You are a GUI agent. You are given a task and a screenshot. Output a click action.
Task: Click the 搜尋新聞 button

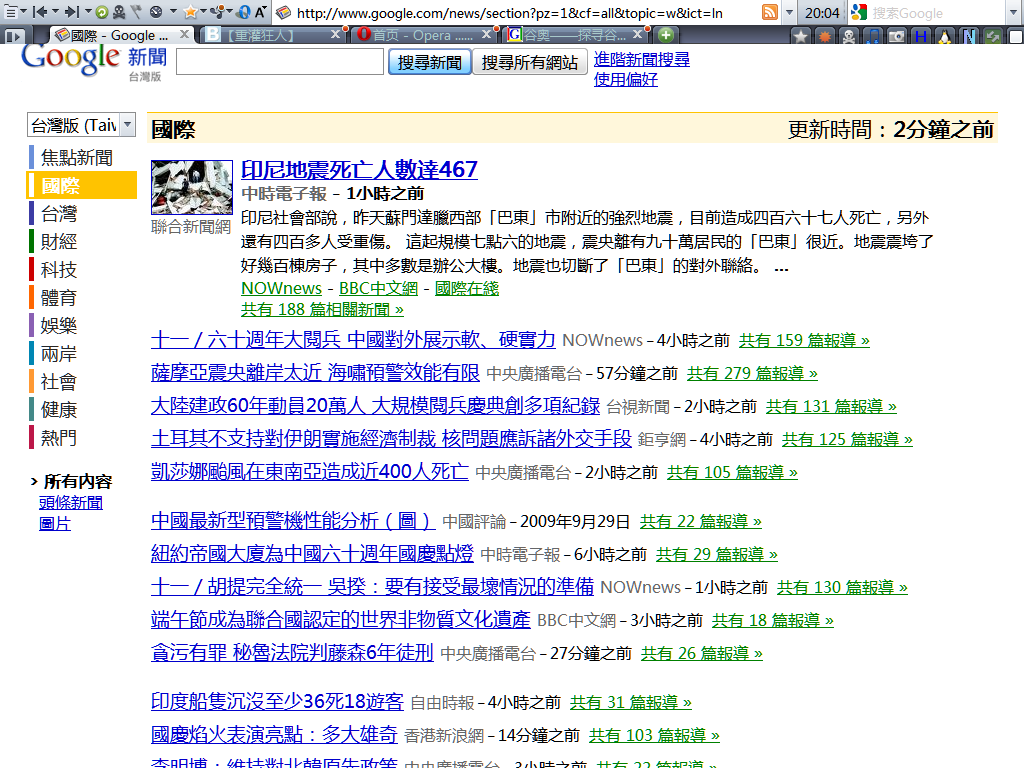pyautogui.click(x=430, y=63)
